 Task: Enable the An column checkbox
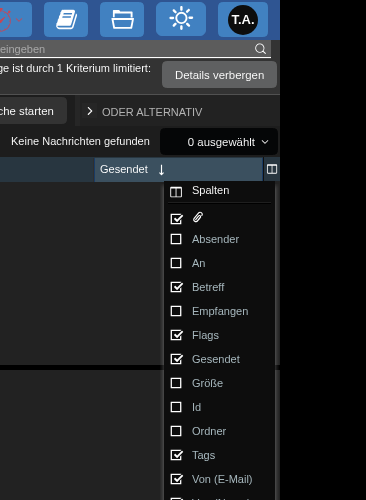point(176,263)
